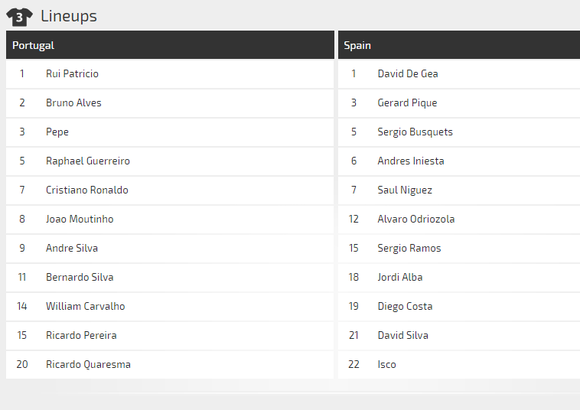This screenshot has height=410, width=580.
Task: Open Ricardo Quaresma's row
Action: pyautogui.click(x=170, y=364)
